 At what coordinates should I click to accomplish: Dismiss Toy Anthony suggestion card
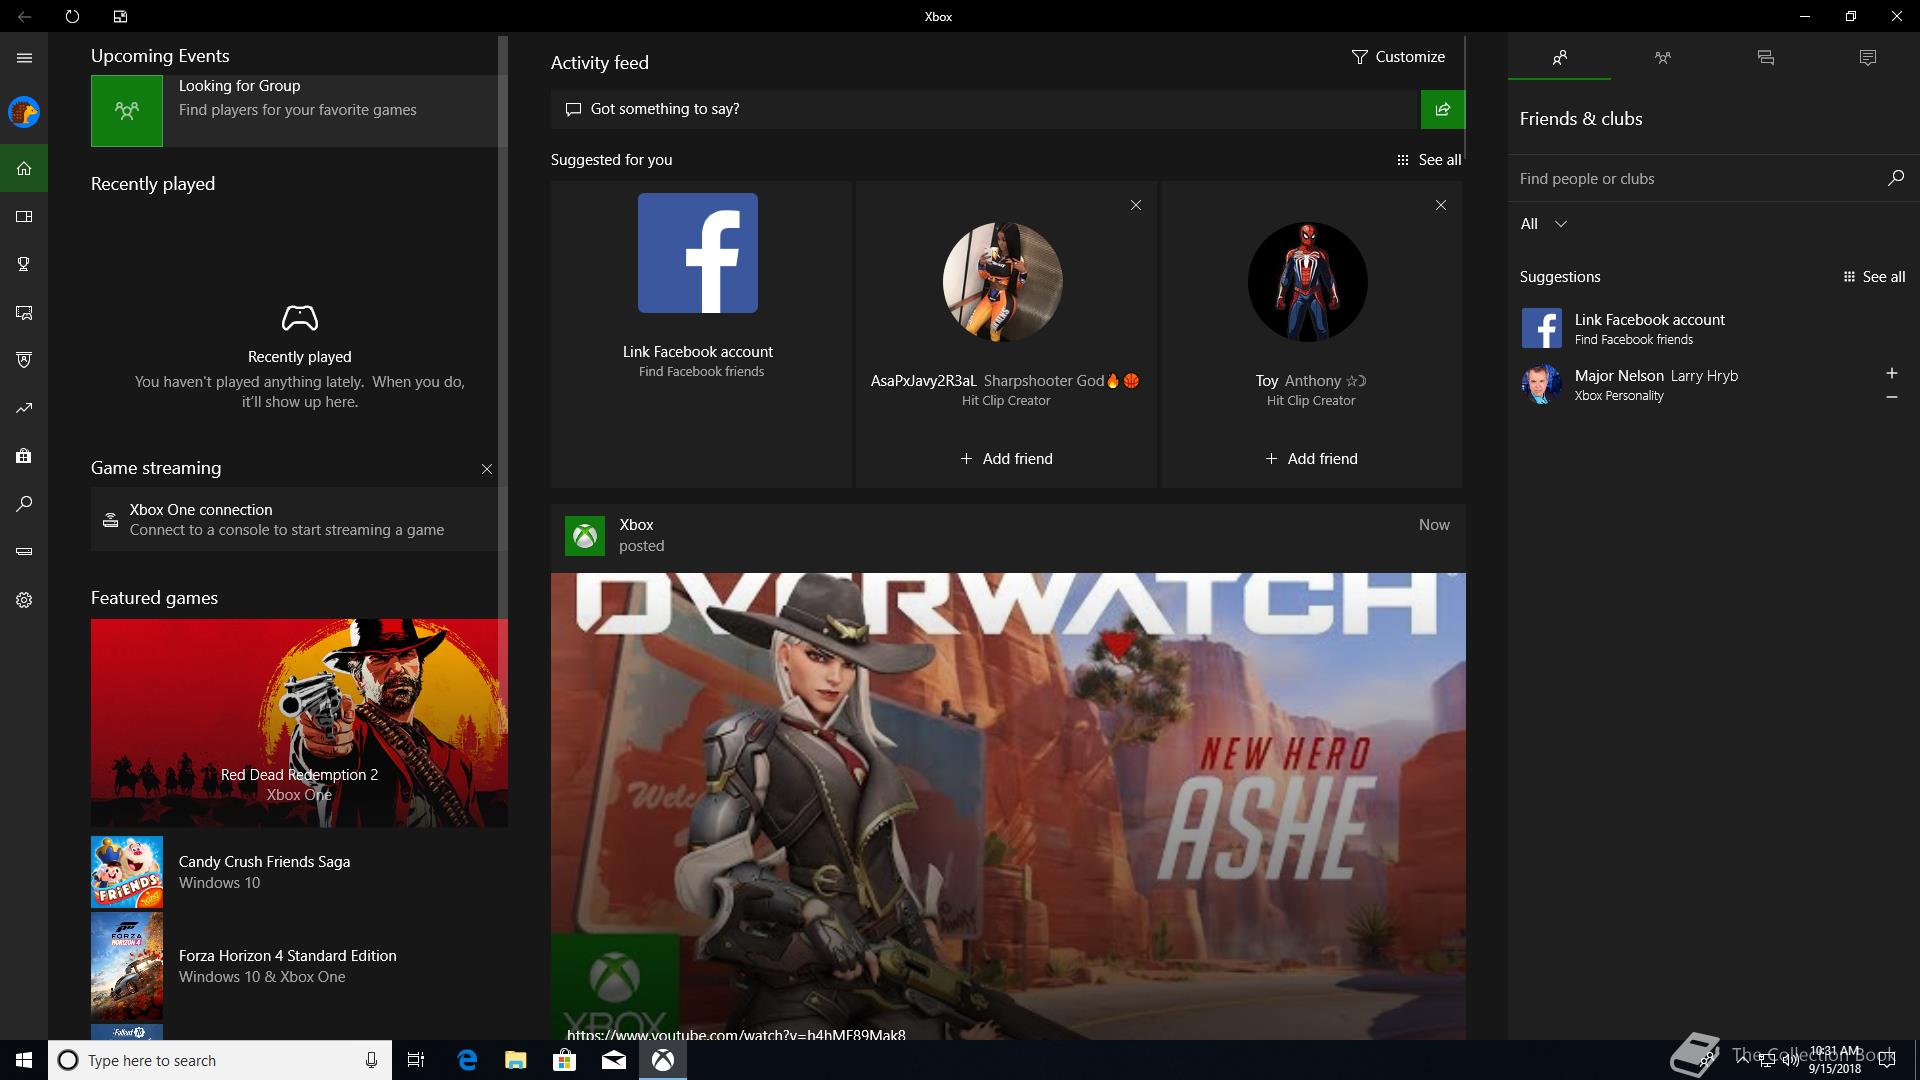(x=1441, y=205)
